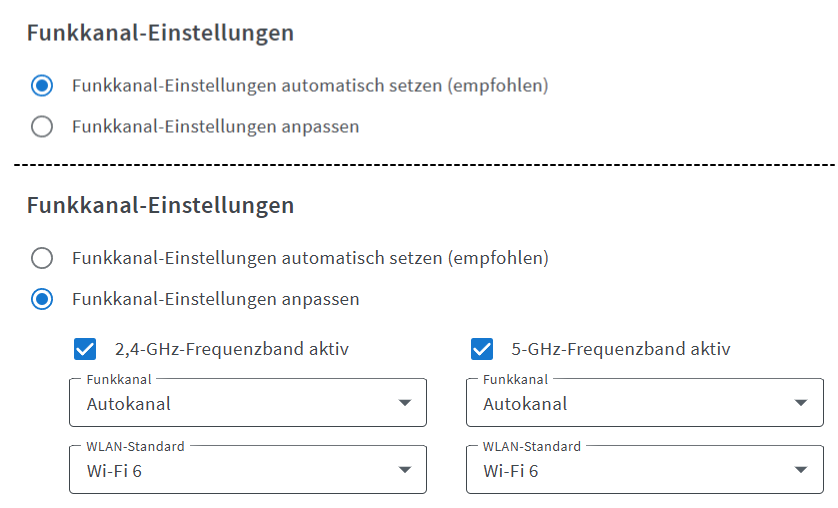
Task: Click the 'Wi-Fi 6' value in 5-GHz WLAN-Standard field
Action: point(510,470)
